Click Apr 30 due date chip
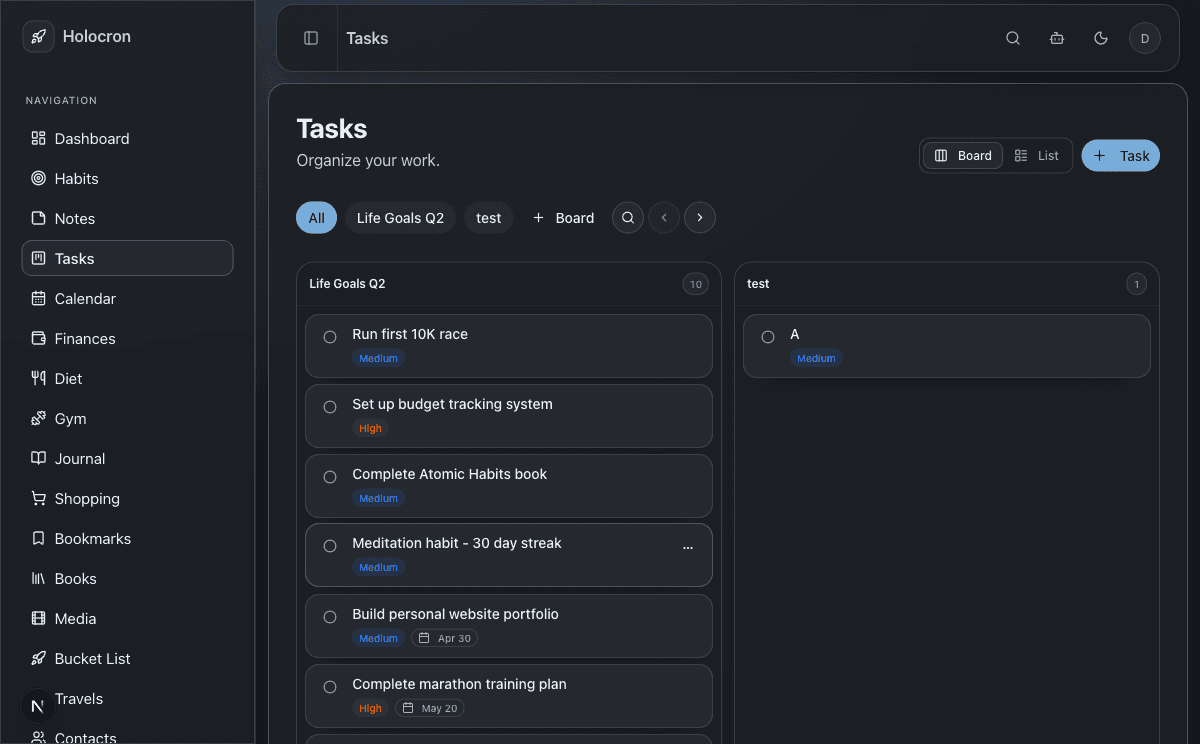The image size is (1200, 744). click(x=445, y=638)
